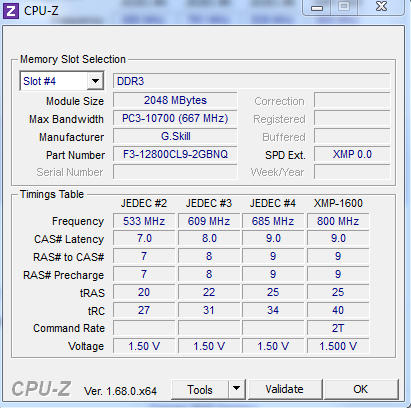Click the 2T Command Rate cell
Viewport: 411px width, 408px height.
click(x=338, y=328)
